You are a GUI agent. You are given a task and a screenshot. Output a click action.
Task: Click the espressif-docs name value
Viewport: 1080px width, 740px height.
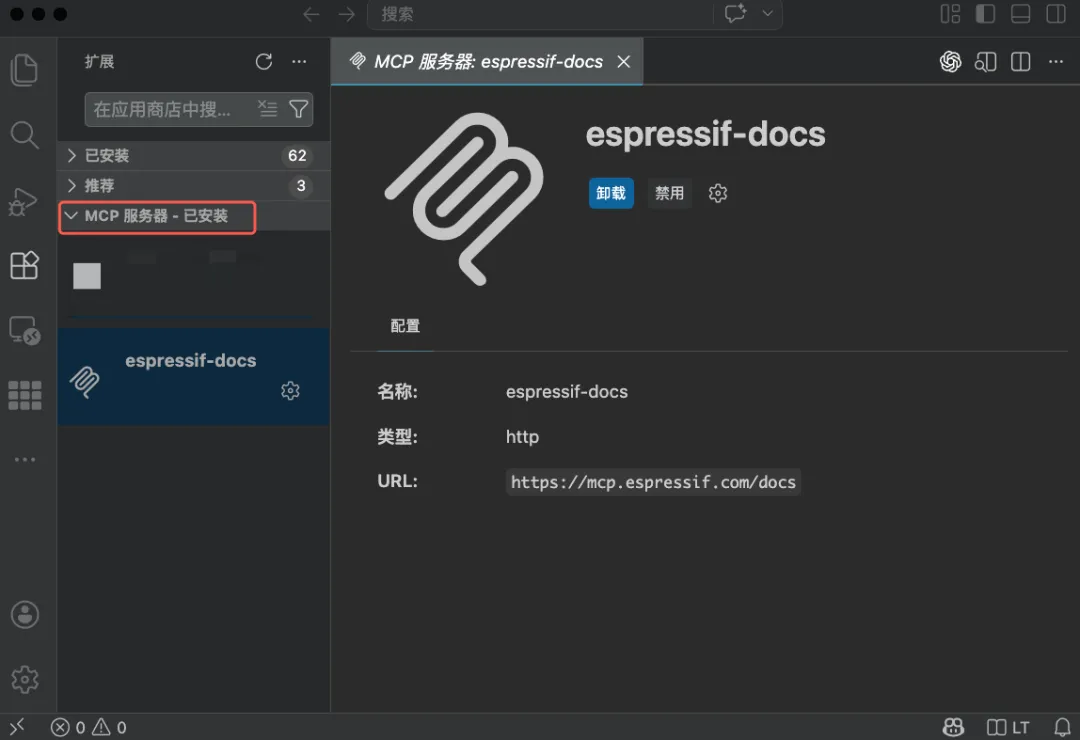click(567, 391)
